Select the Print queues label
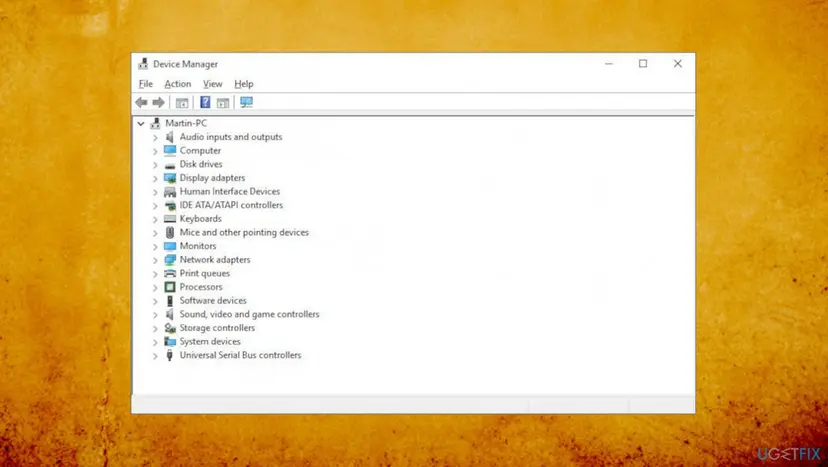The image size is (828, 467). 204,274
